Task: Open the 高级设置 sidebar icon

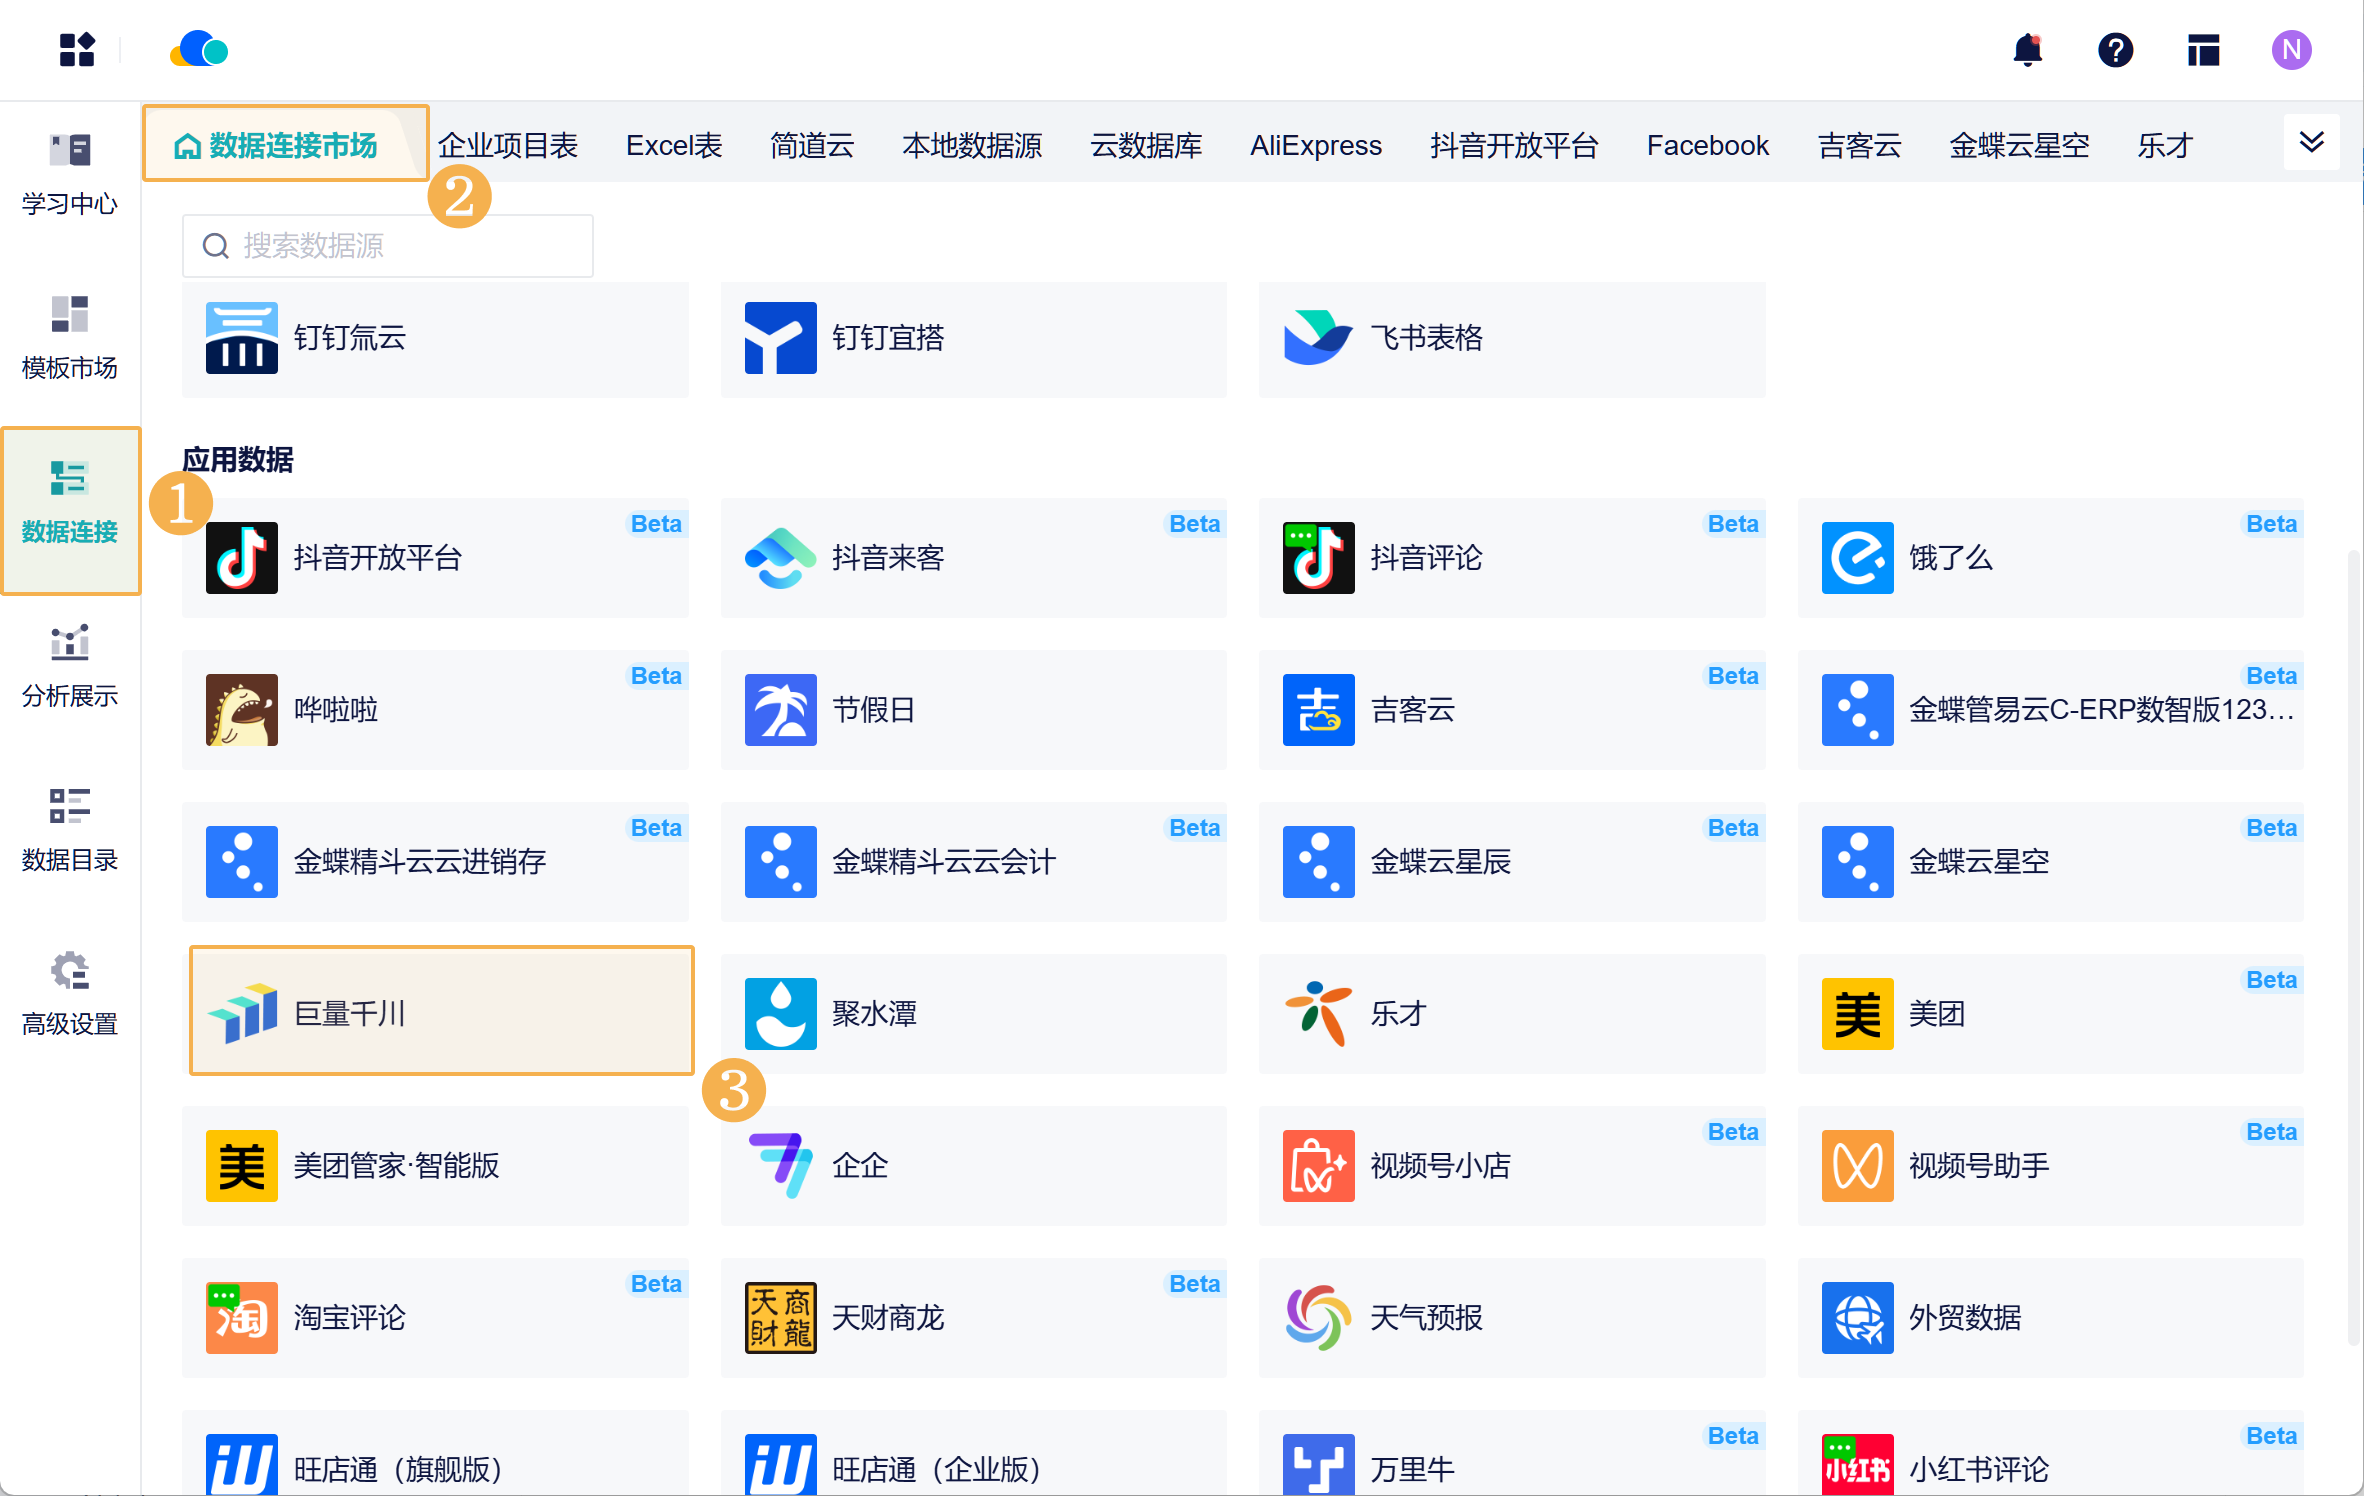Action: [68, 990]
